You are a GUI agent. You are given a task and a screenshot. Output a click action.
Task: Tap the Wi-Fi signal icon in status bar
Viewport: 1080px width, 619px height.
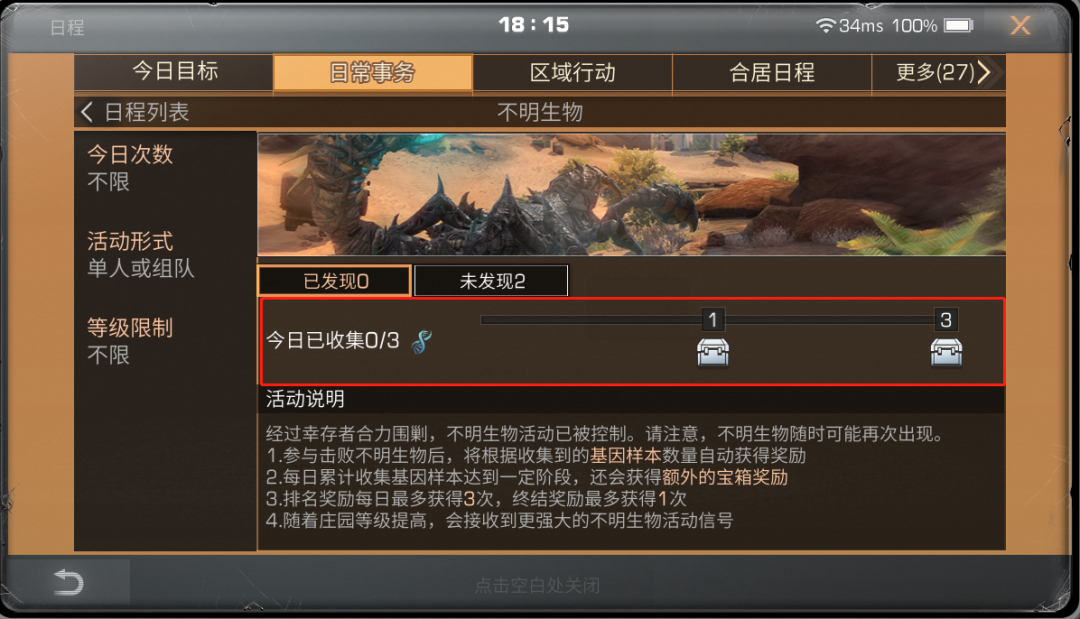pos(825,25)
